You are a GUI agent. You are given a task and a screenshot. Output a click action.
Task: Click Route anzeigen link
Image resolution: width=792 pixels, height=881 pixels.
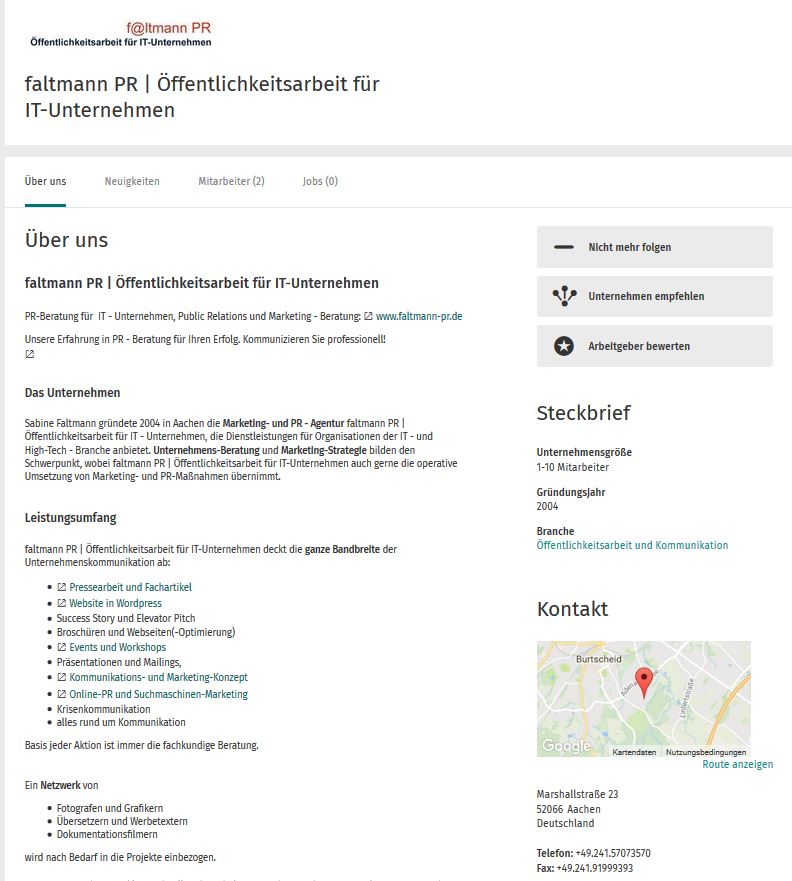coord(738,764)
